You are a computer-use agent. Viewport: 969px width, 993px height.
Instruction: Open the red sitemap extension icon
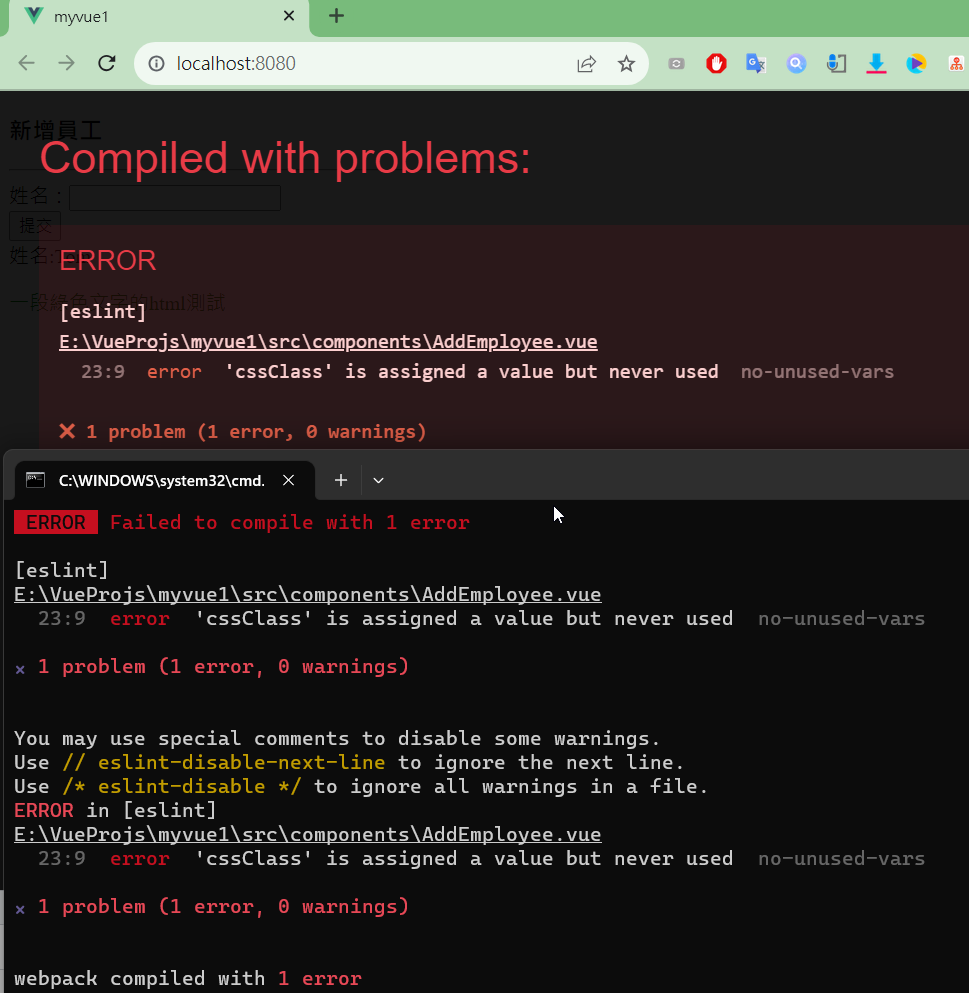[x=956, y=63]
